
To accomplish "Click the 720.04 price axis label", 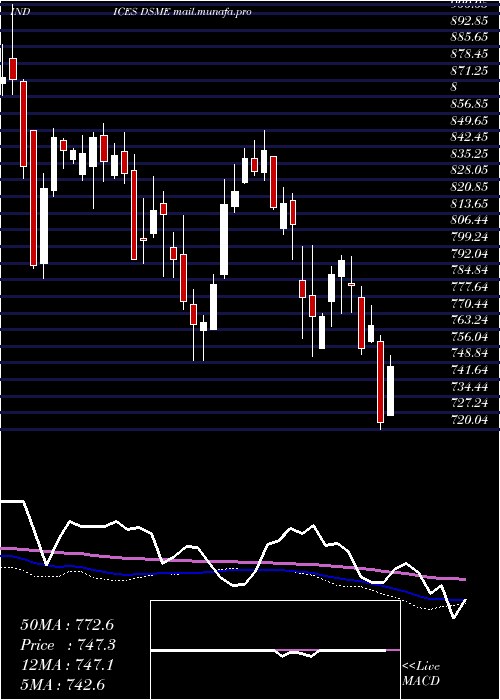I will point(469,420).
